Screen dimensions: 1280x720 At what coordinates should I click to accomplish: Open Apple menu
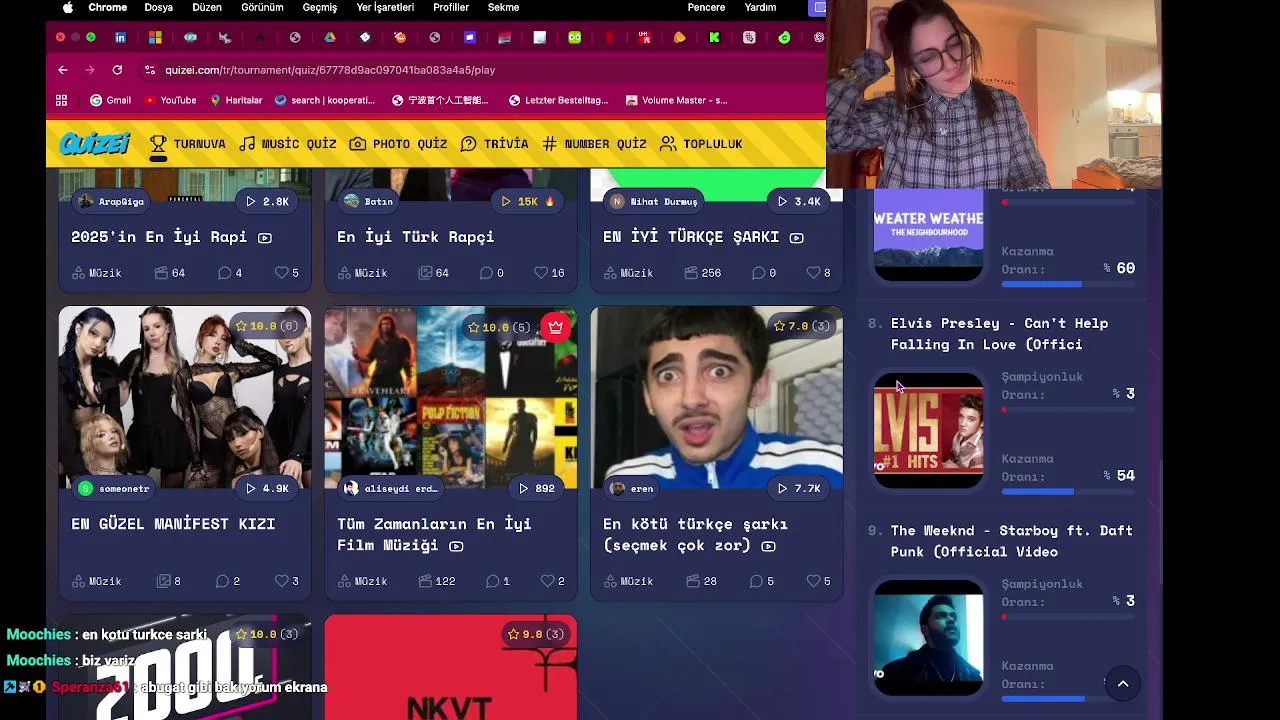[x=68, y=8]
